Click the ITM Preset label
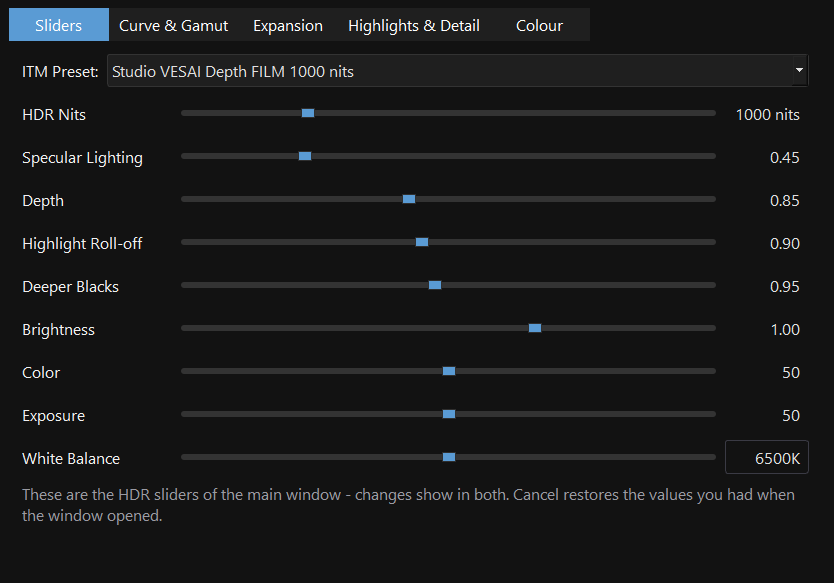The height and width of the screenshot is (583, 834). point(60,72)
